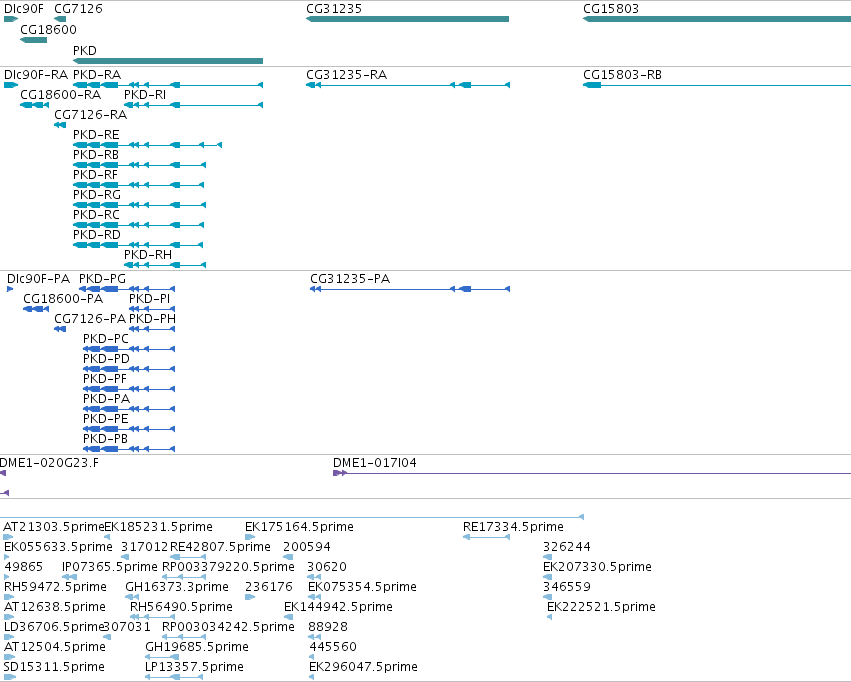Select protein CG31235-PA

(410, 289)
